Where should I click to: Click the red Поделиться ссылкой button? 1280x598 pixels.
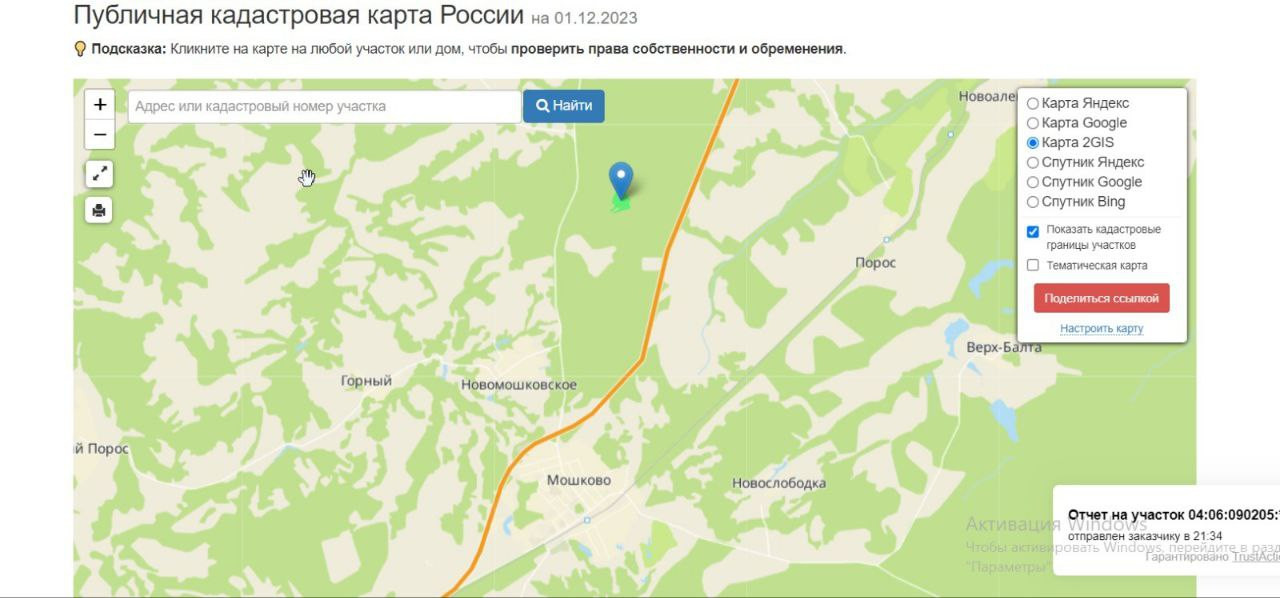pyautogui.click(x=1101, y=298)
